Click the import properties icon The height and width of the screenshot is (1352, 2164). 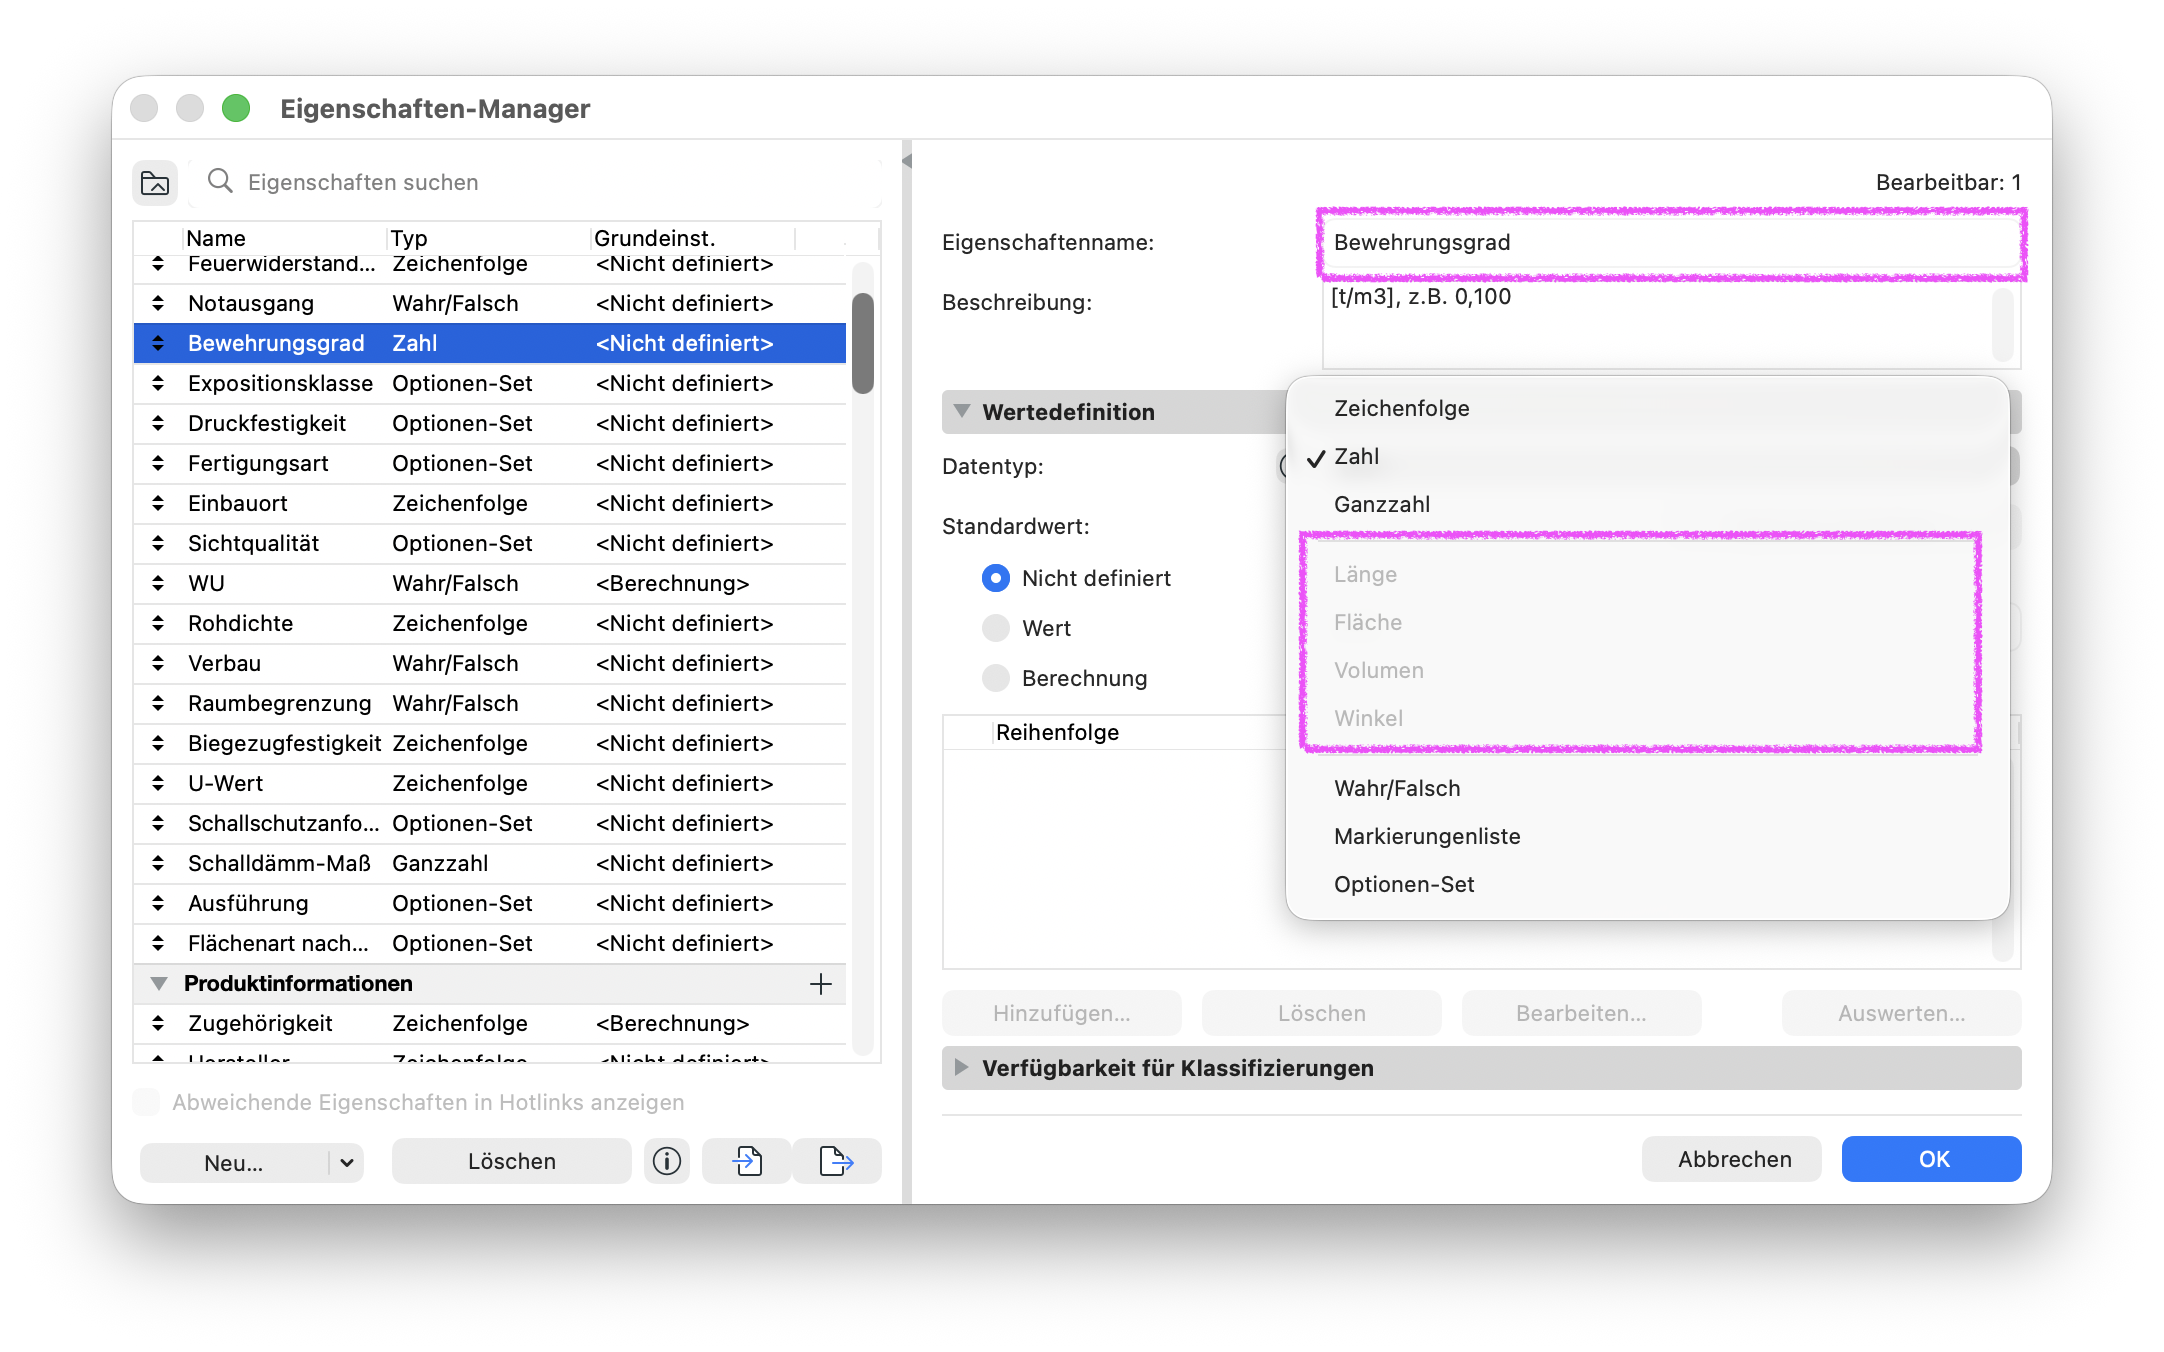tap(747, 1161)
